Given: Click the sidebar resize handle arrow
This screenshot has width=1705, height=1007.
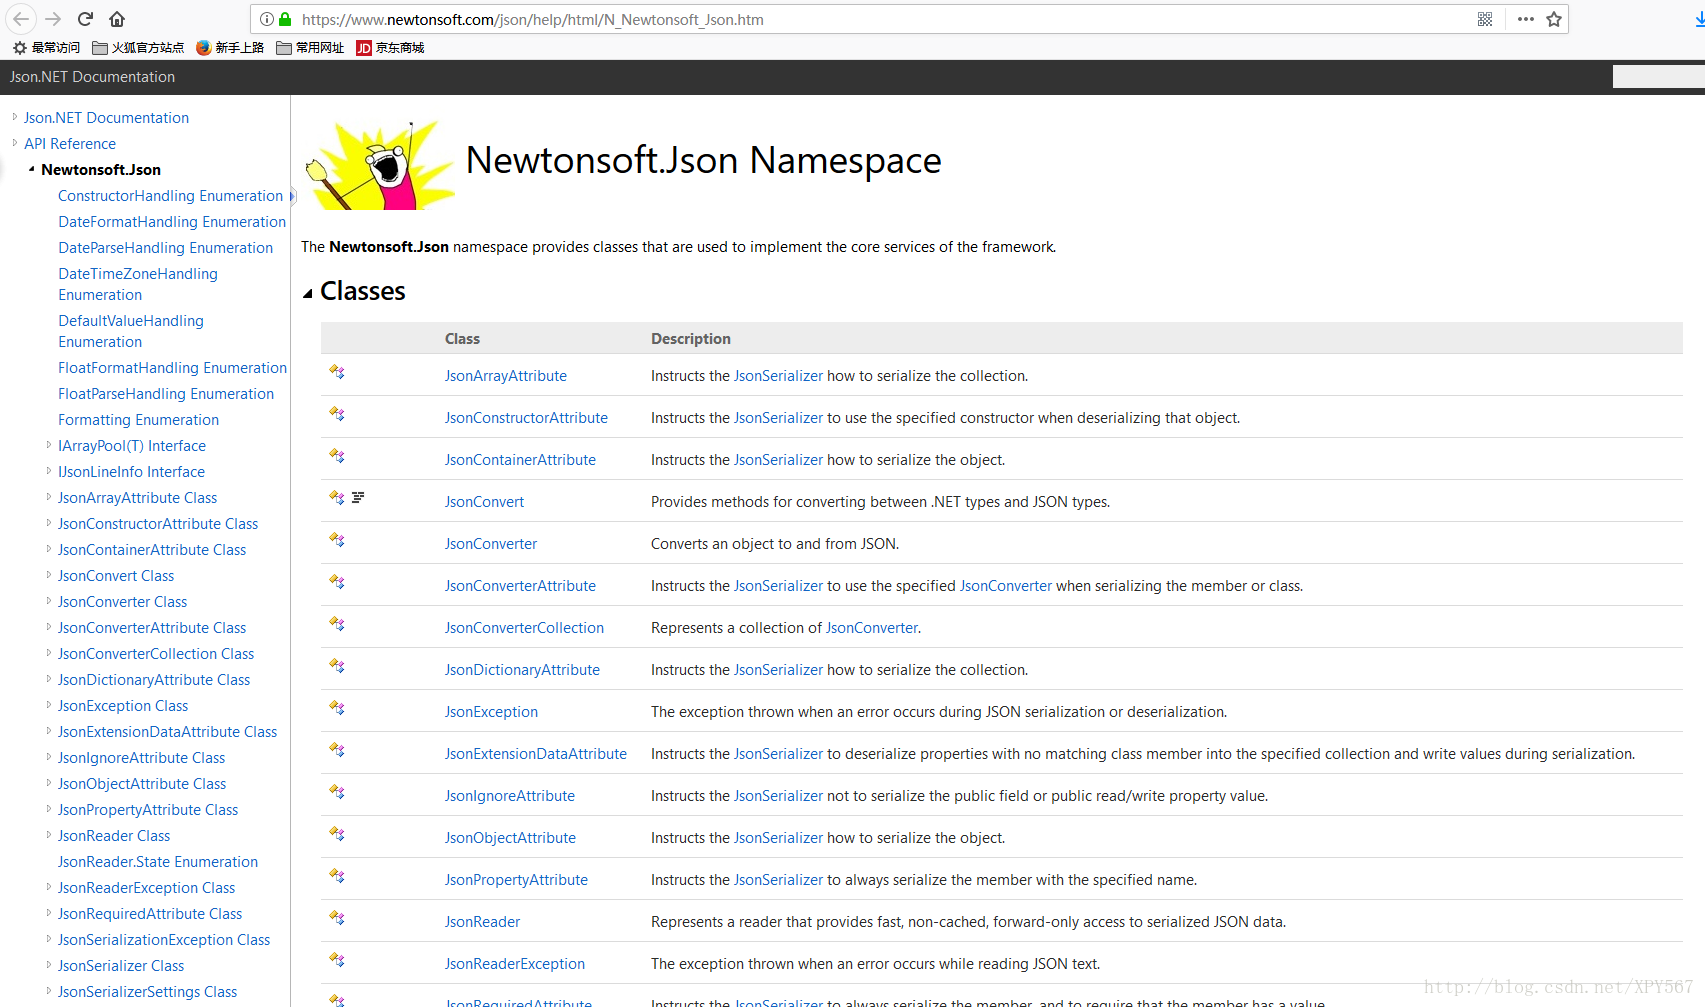Looking at the screenshot, I should (x=292, y=196).
